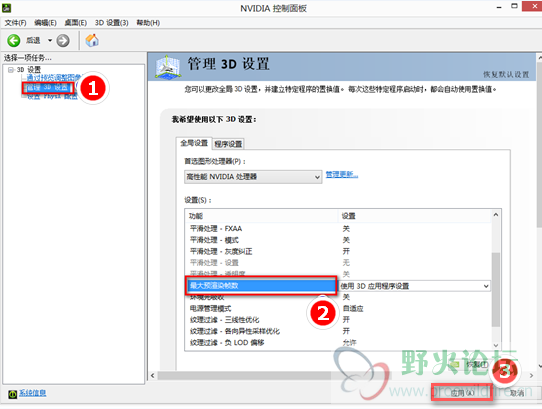Click the 功能 column header
The width and height of the screenshot is (542, 409).
pyautogui.click(x=261, y=216)
